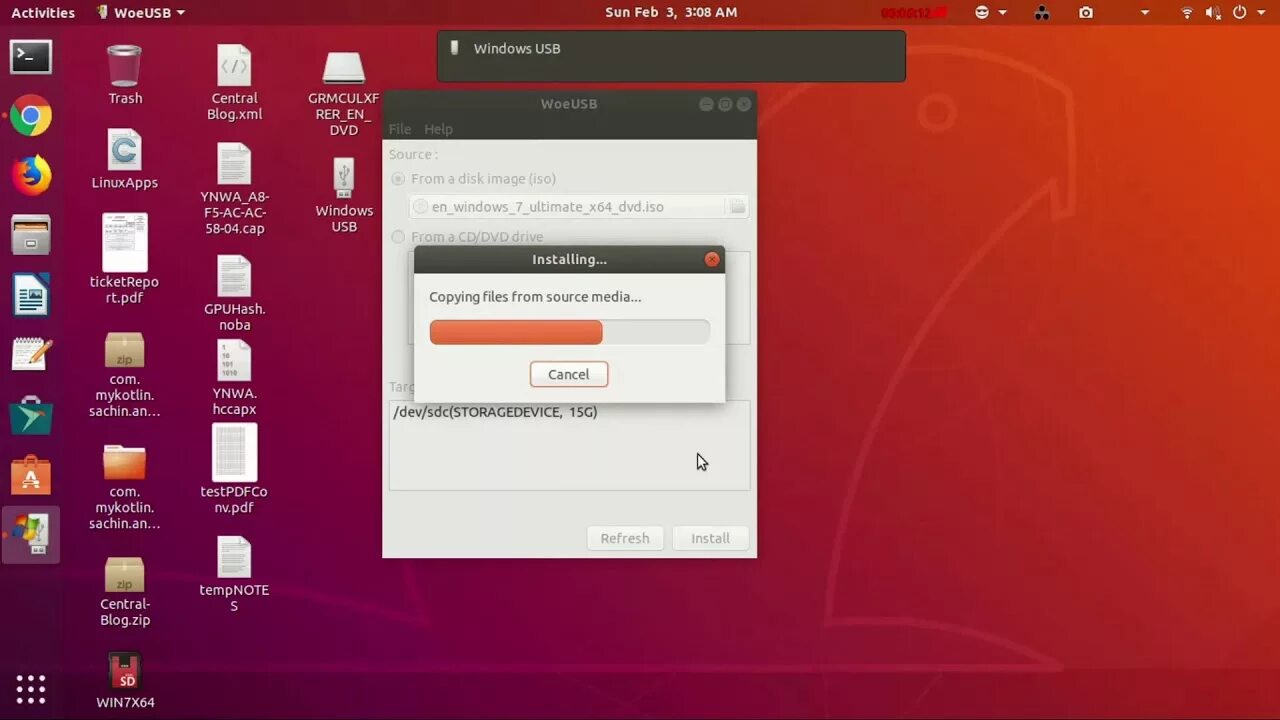The height and width of the screenshot is (720, 1280).
Task: Choose From a CD/DVD drive option
Action: (467, 237)
